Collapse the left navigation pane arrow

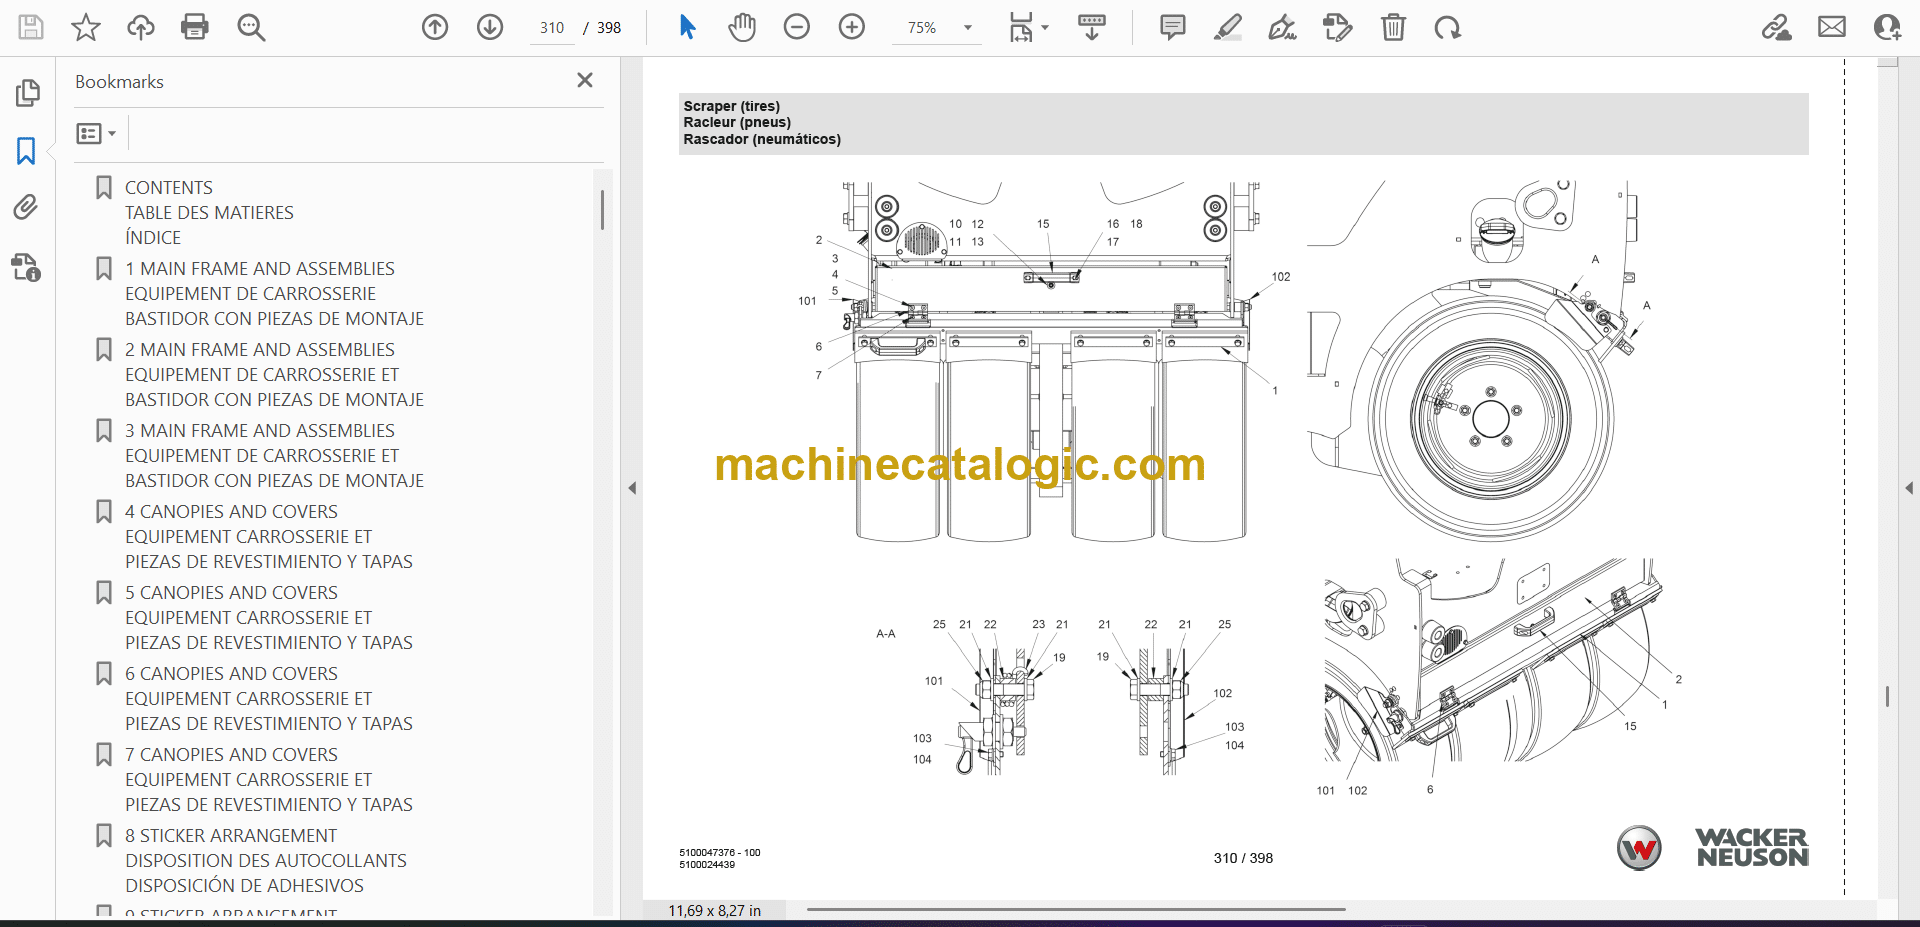point(632,488)
